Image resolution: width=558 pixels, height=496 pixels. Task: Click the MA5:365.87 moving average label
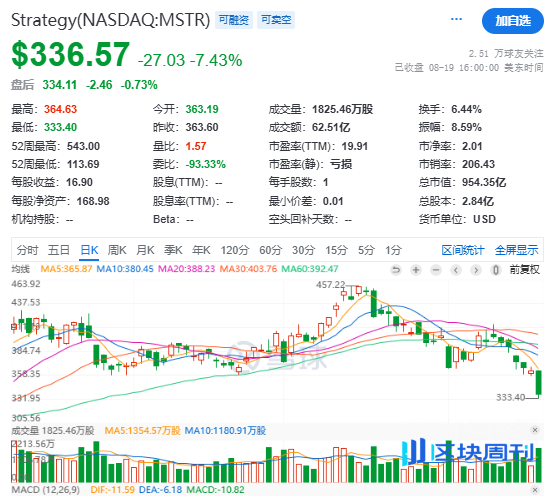pos(67,269)
